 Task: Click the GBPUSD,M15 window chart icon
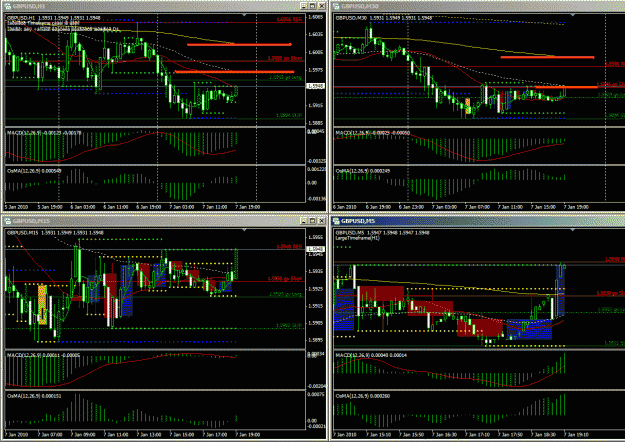coord(8,221)
